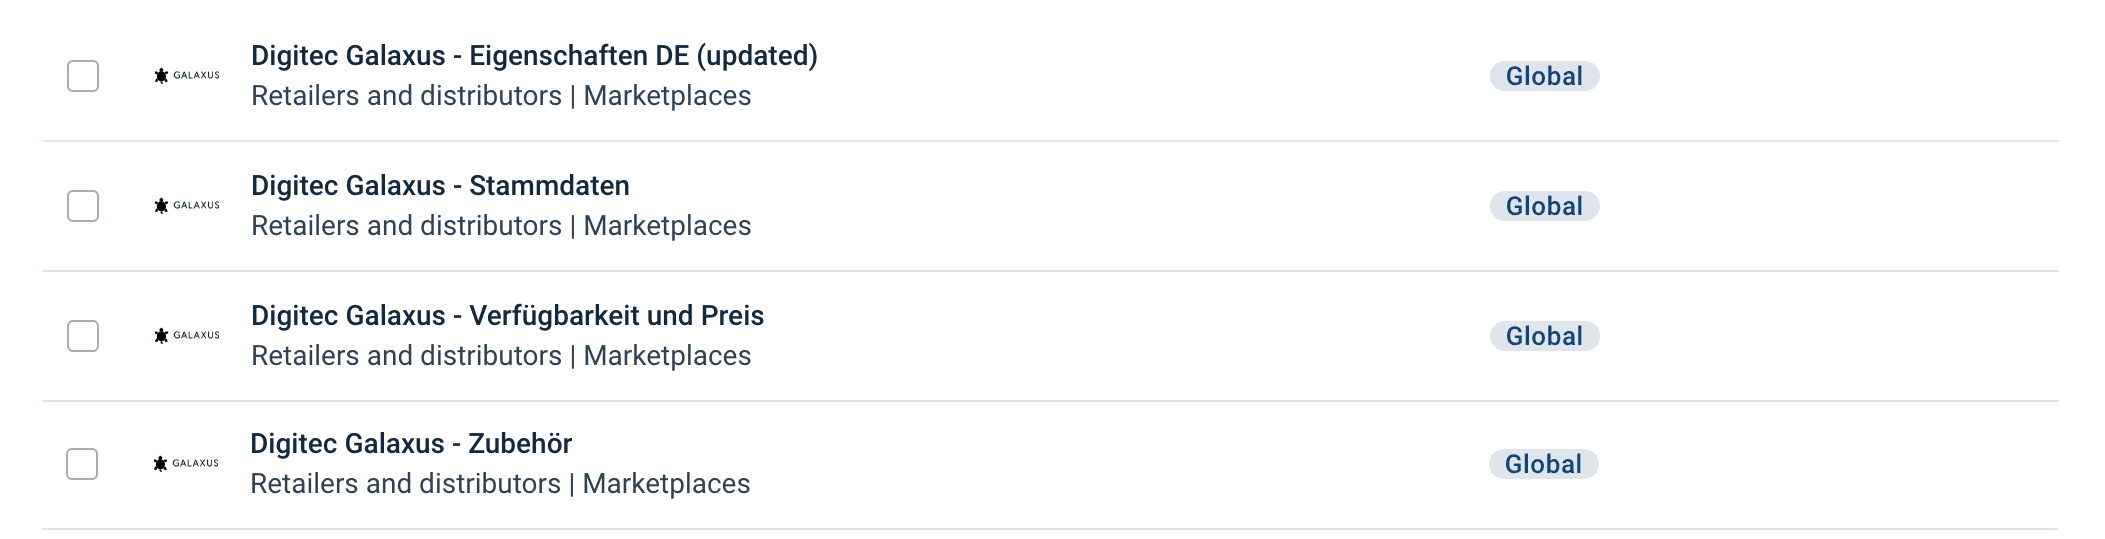Click the Global label in the Zubehör row
Image resolution: width=2105 pixels, height=539 pixels.
pos(1543,464)
